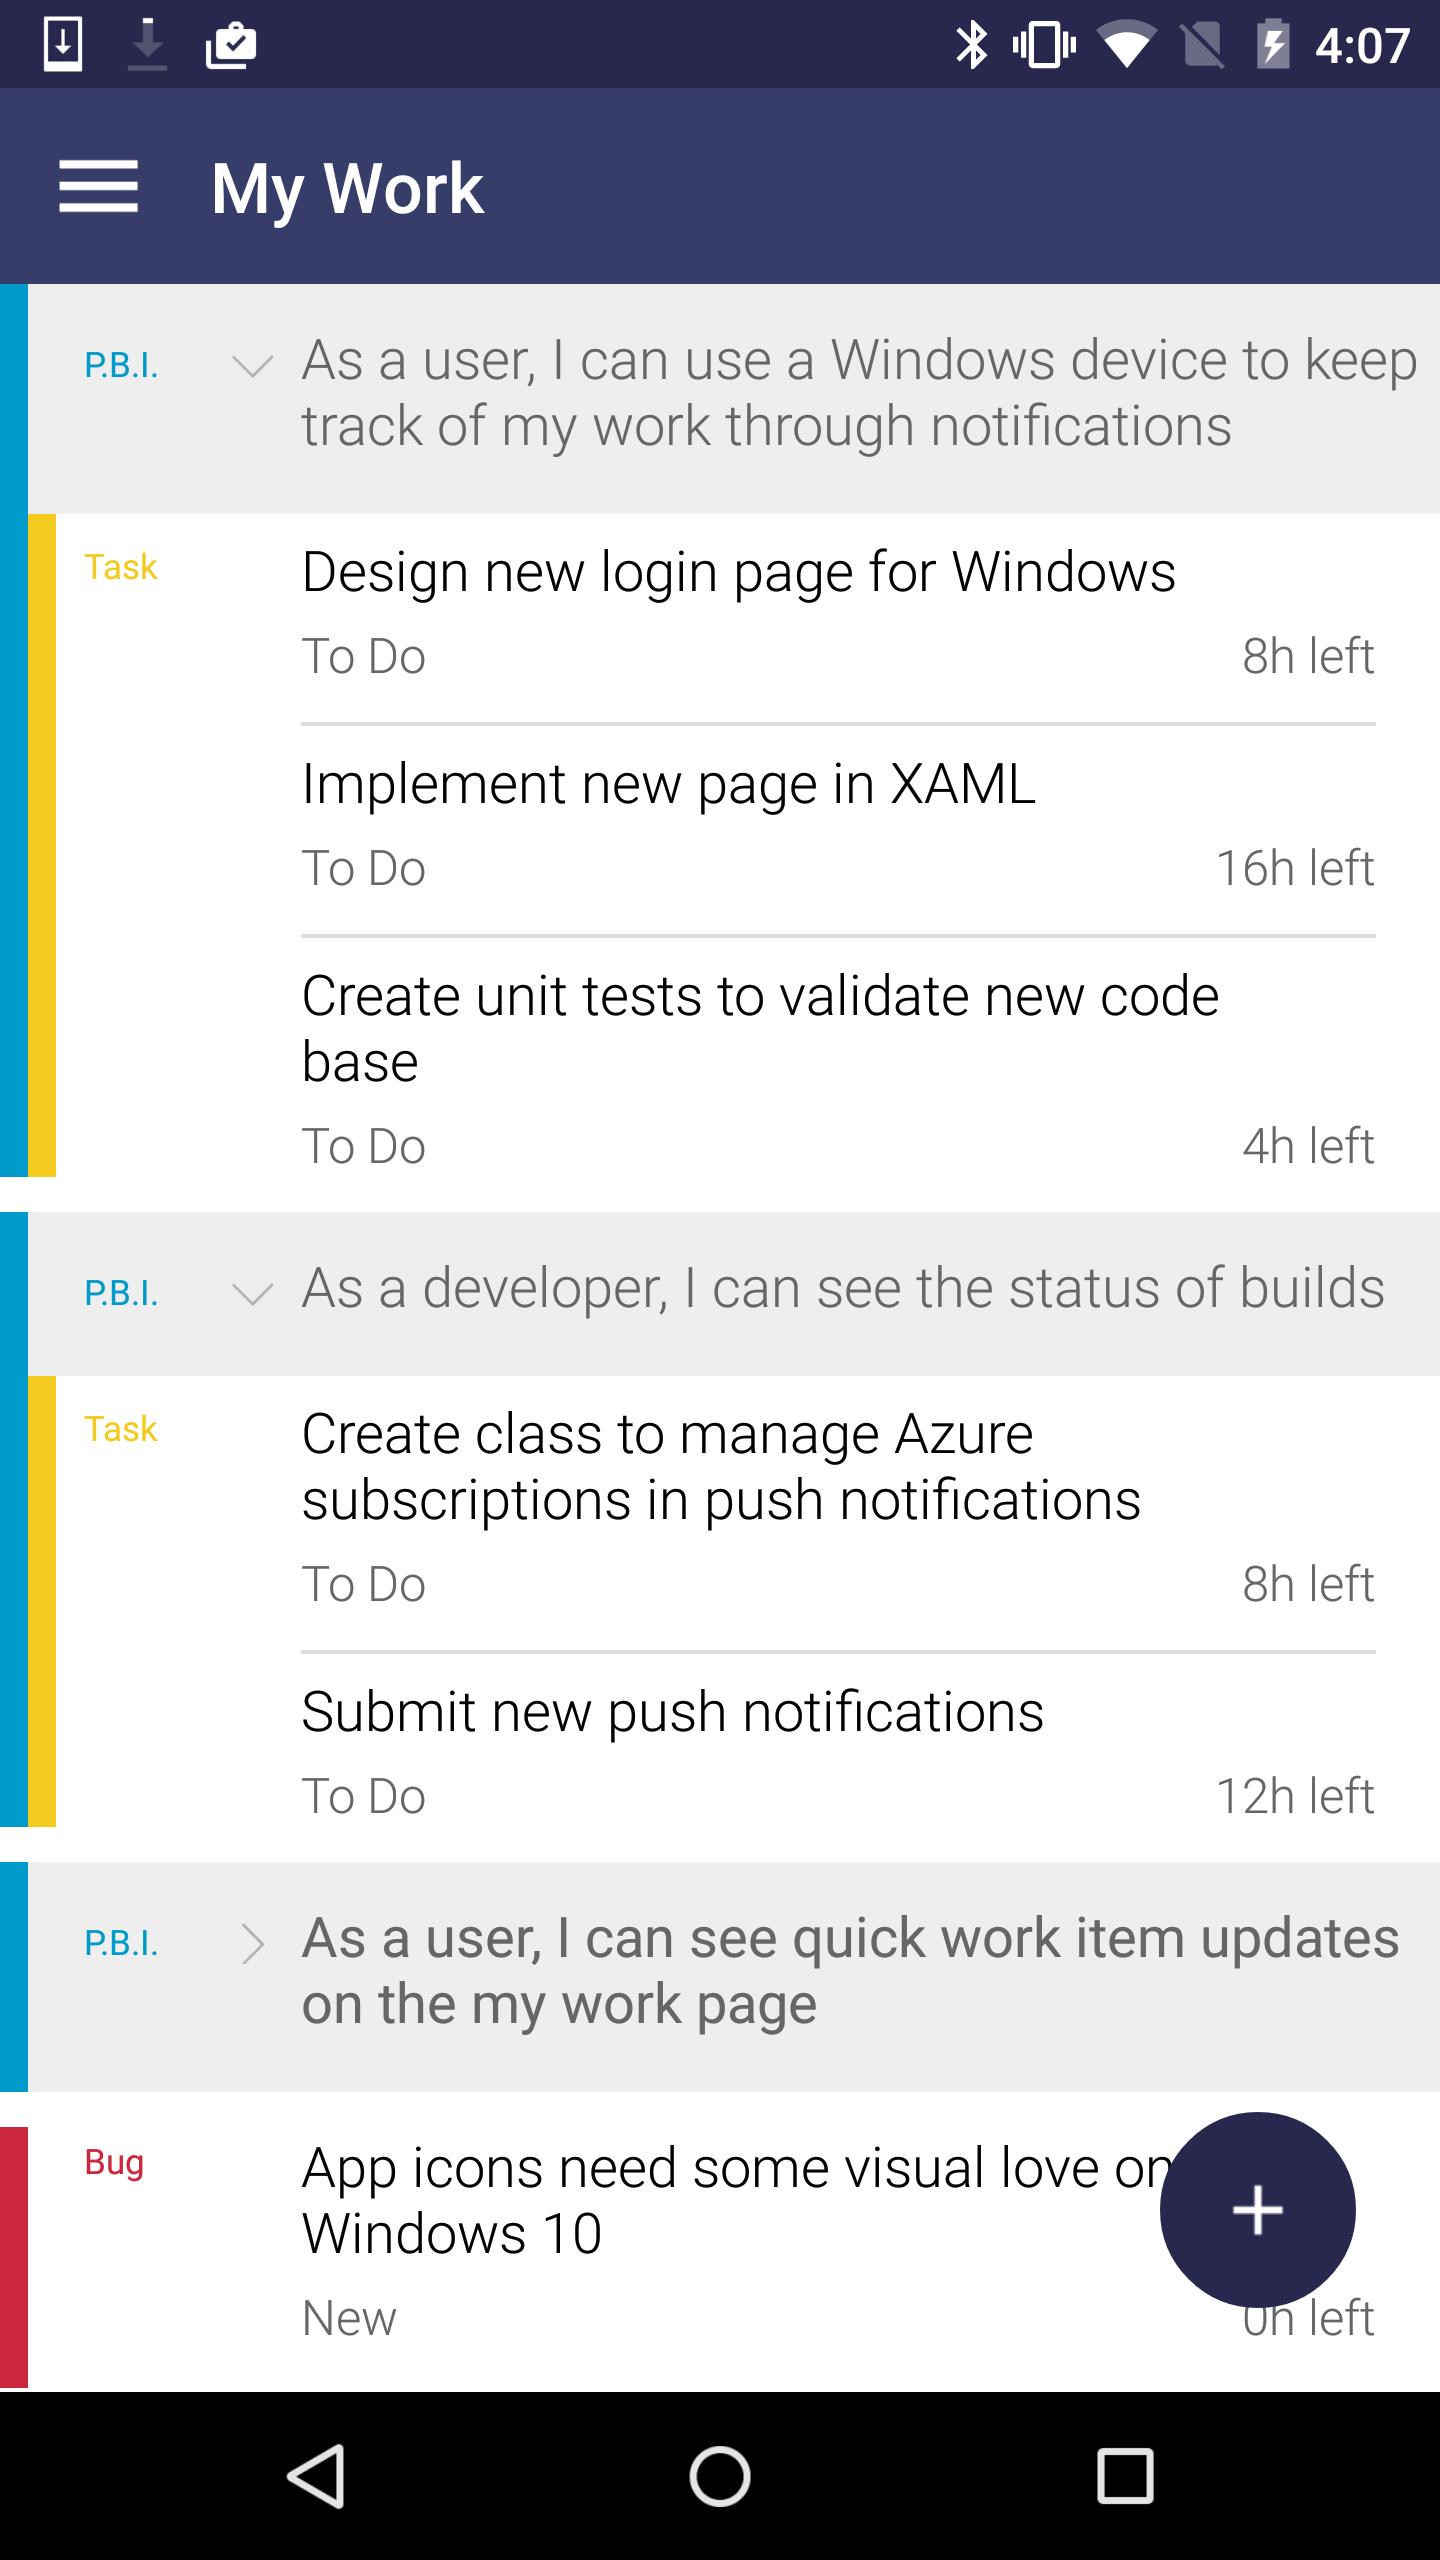Expand the quick work item updates chevron
This screenshot has height=2560, width=1440.
click(x=252, y=1944)
